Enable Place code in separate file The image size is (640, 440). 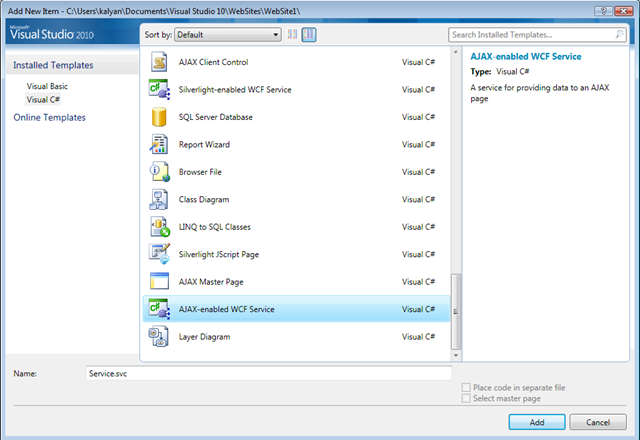[x=466, y=387]
